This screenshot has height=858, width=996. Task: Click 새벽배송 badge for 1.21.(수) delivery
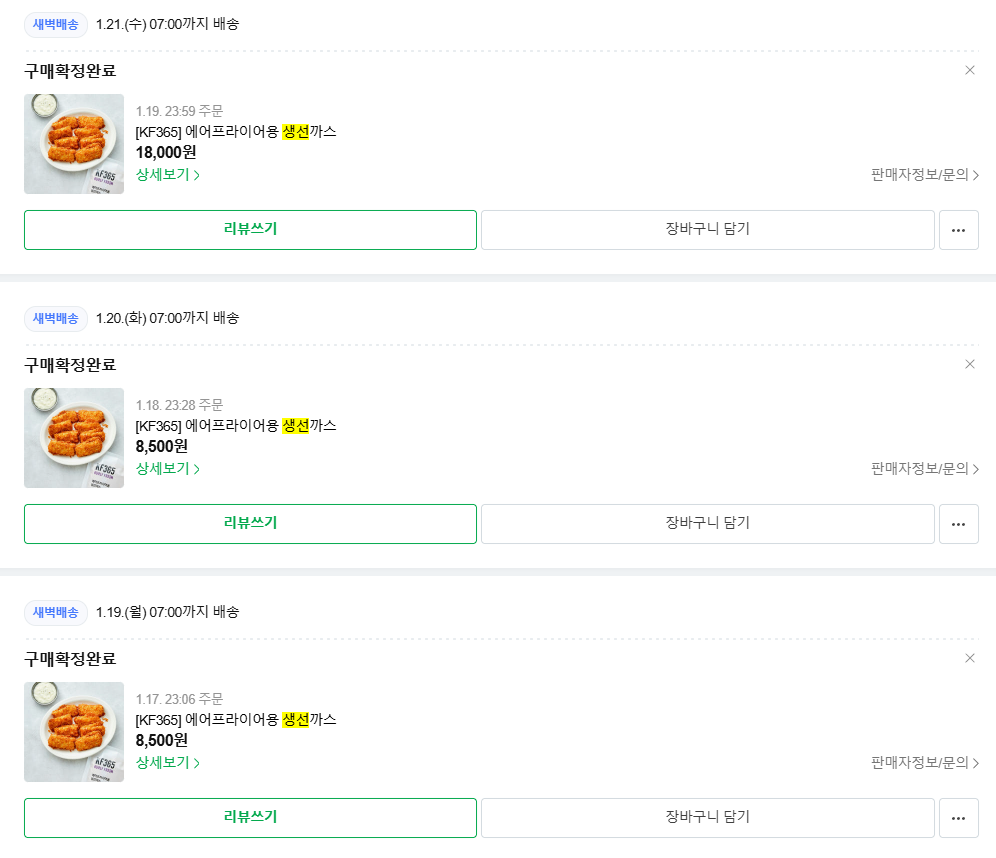[56, 24]
